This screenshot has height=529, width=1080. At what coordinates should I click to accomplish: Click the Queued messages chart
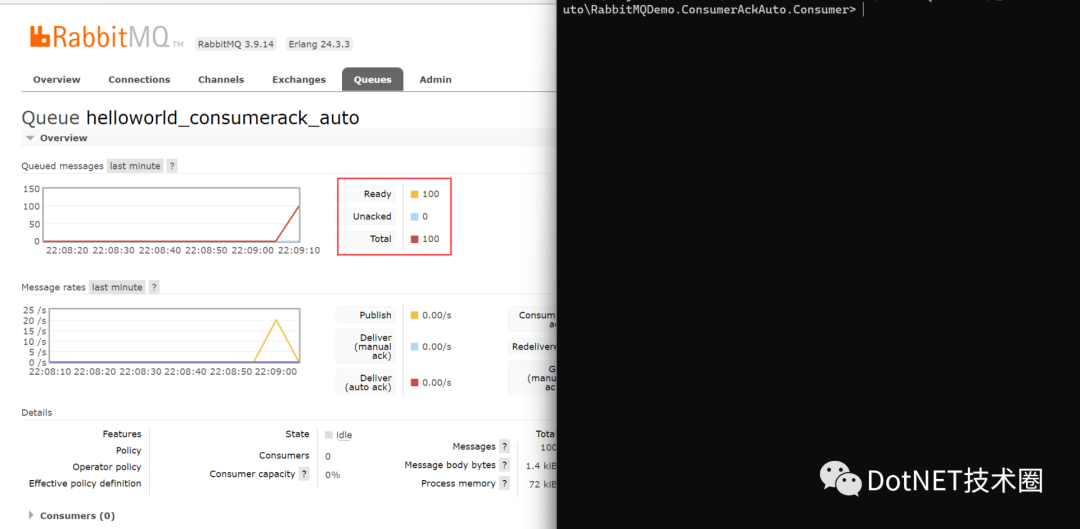pos(171,214)
